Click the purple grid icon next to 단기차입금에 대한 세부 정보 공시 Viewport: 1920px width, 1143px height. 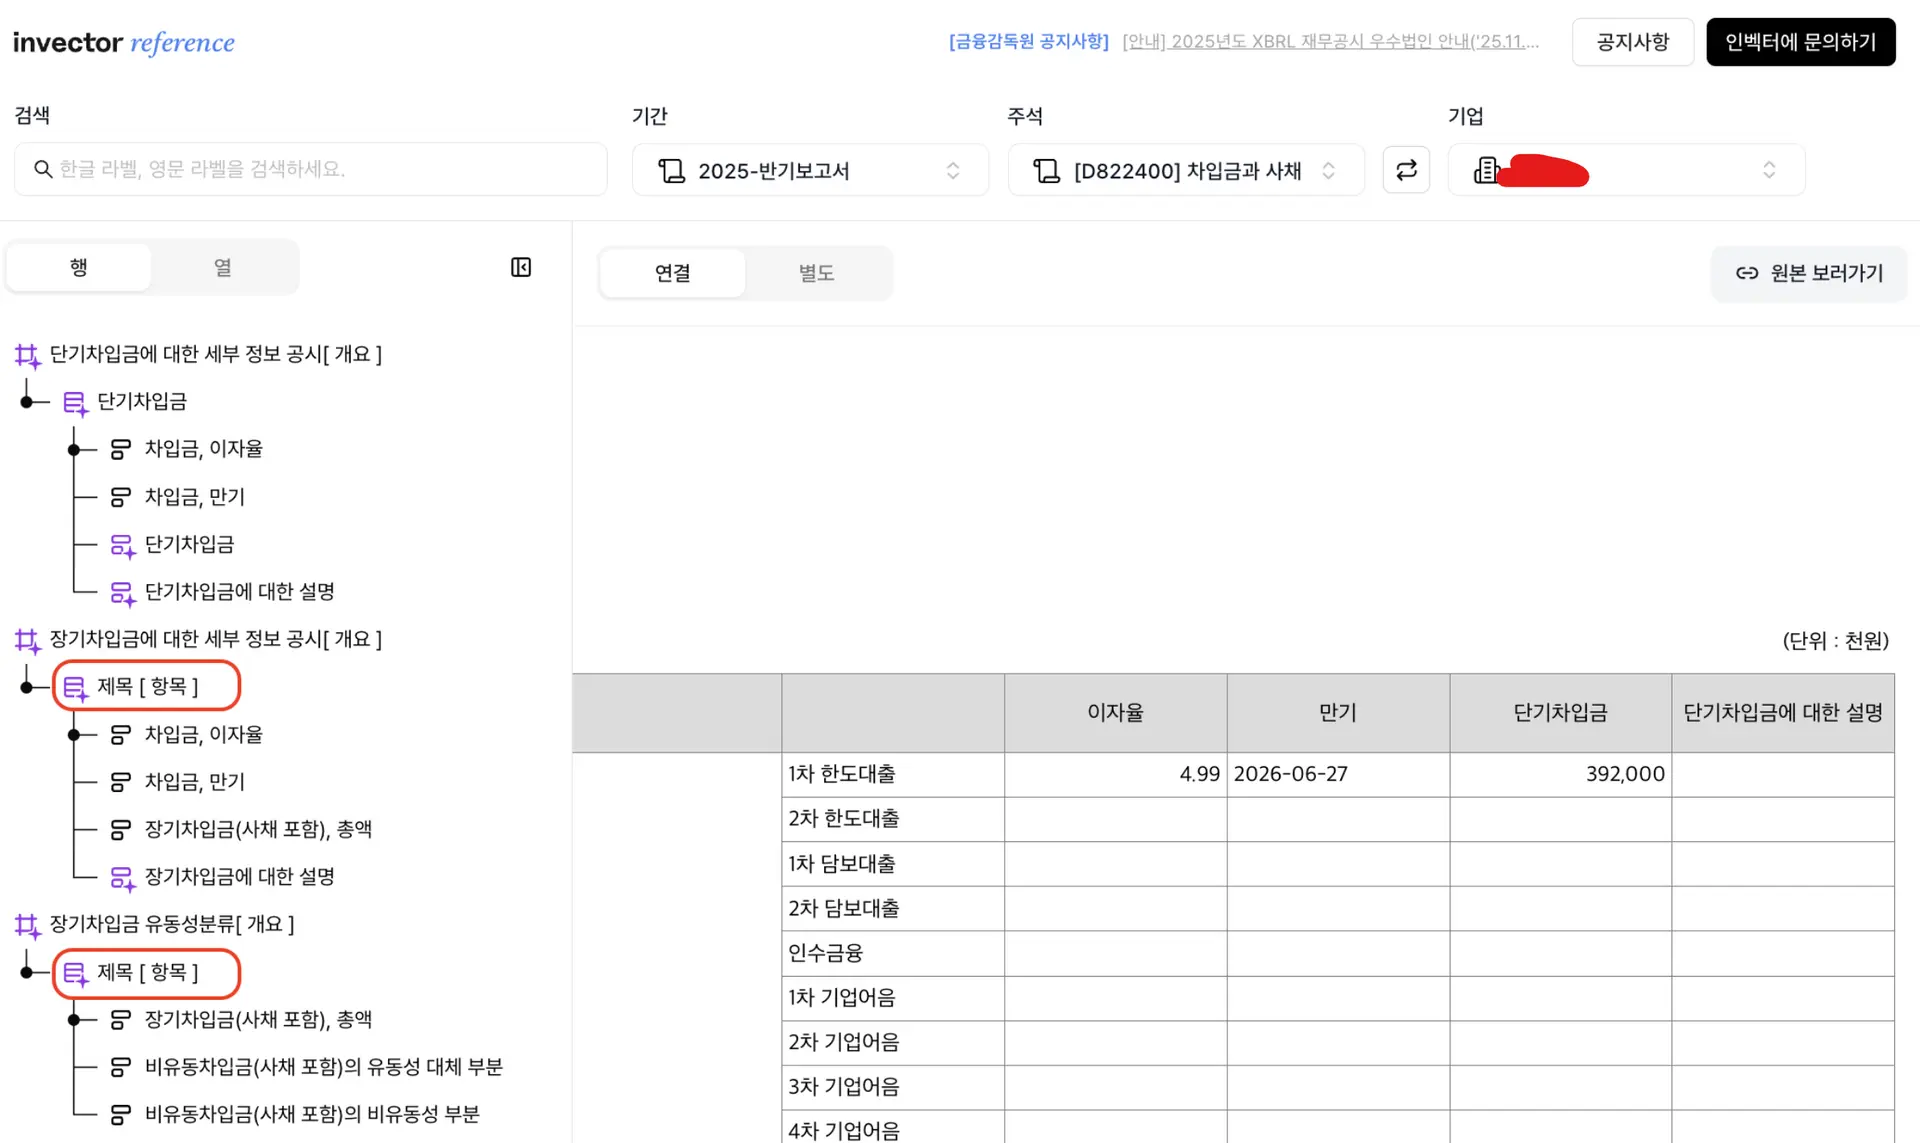(x=27, y=355)
